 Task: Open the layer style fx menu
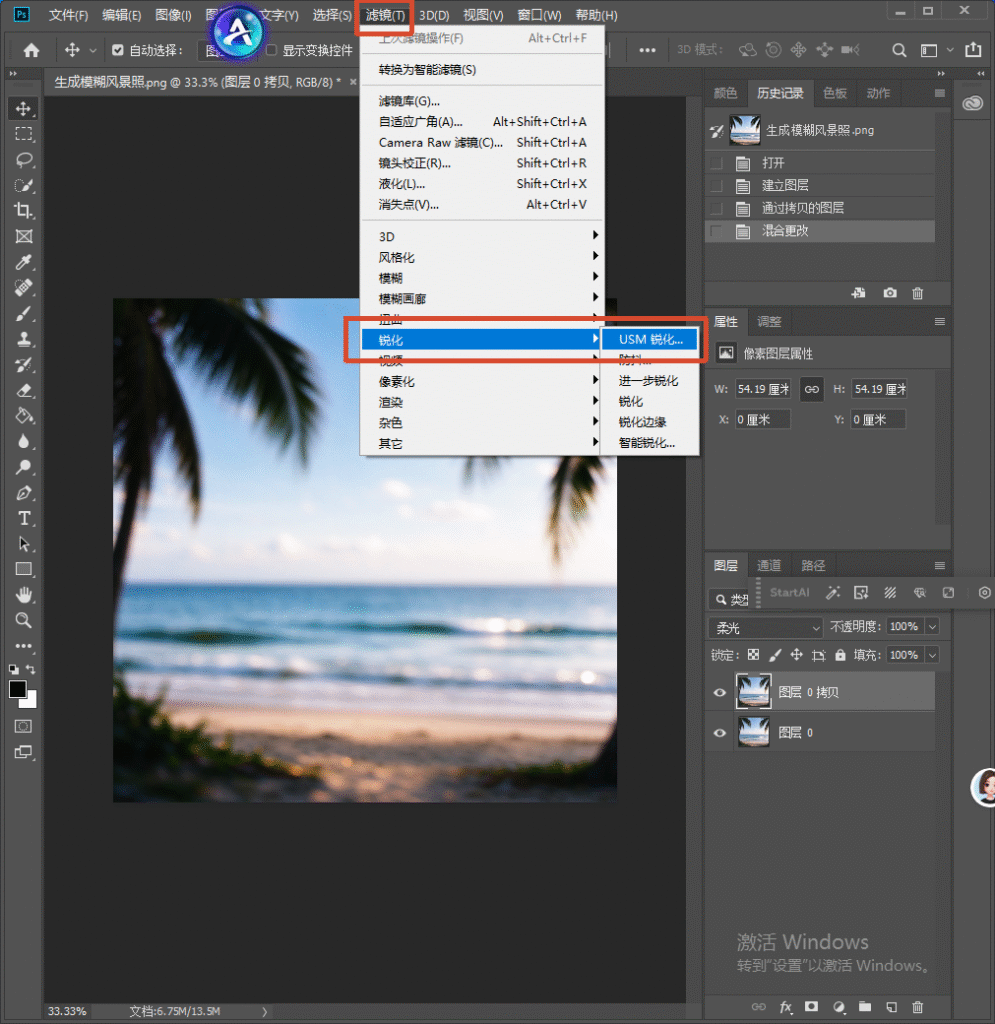click(x=785, y=1006)
